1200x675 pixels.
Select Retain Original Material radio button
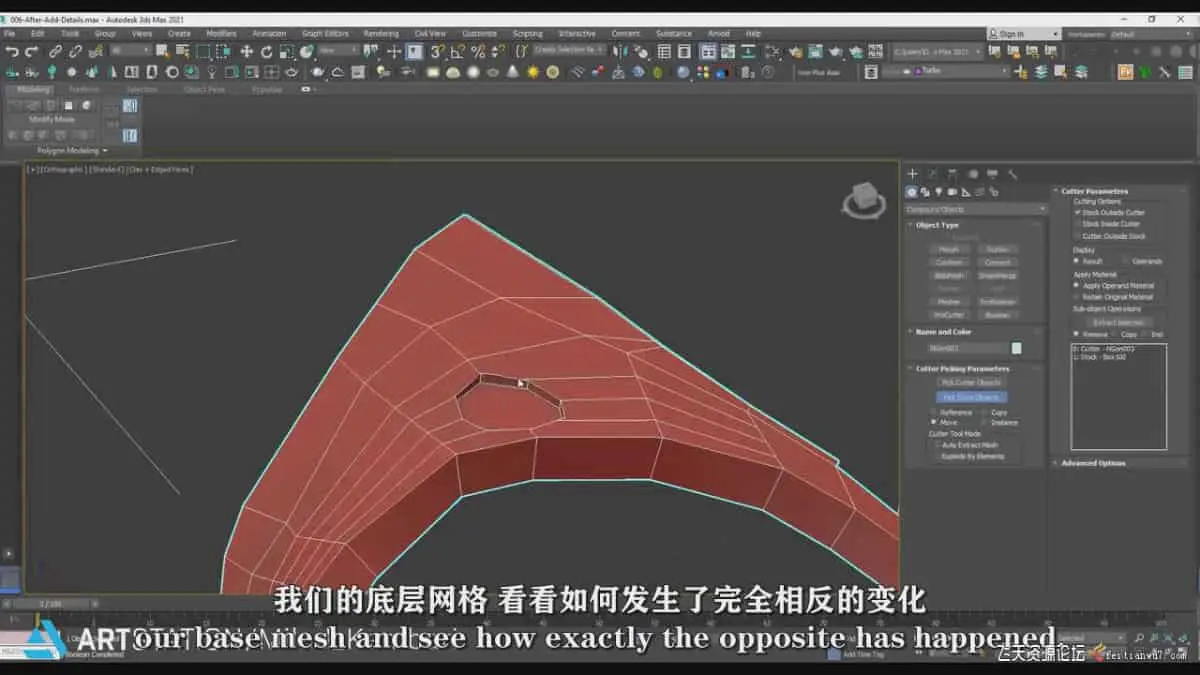point(1113,297)
